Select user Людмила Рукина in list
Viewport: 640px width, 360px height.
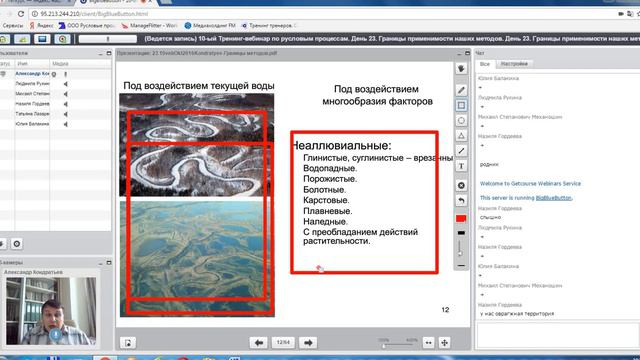pos(32,84)
